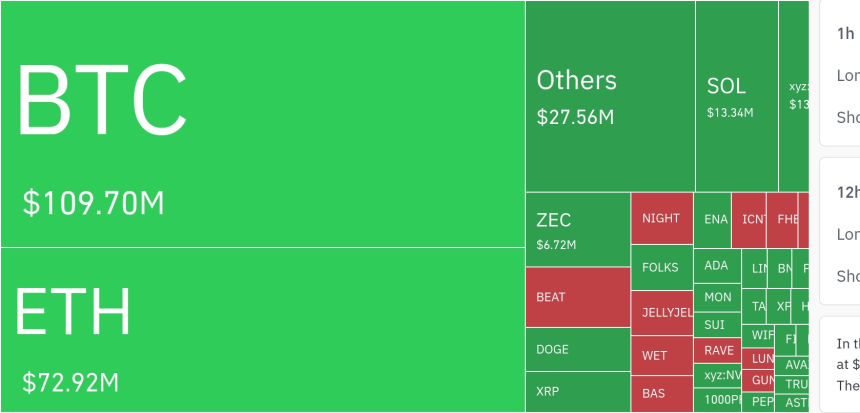
Task: Select the red JELLYJELLY tile
Action: pos(661,313)
